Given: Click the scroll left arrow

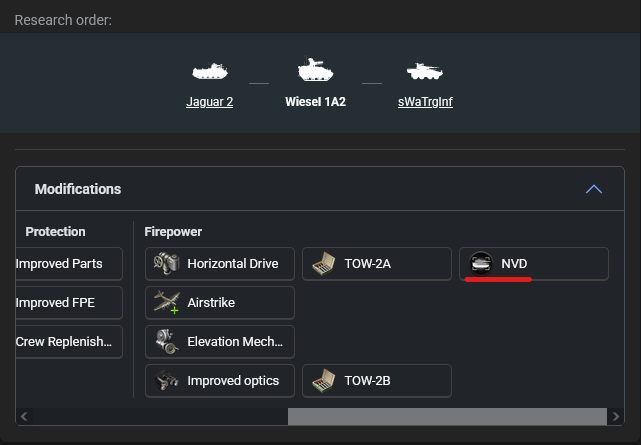Looking at the screenshot, I should (x=24, y=416).
